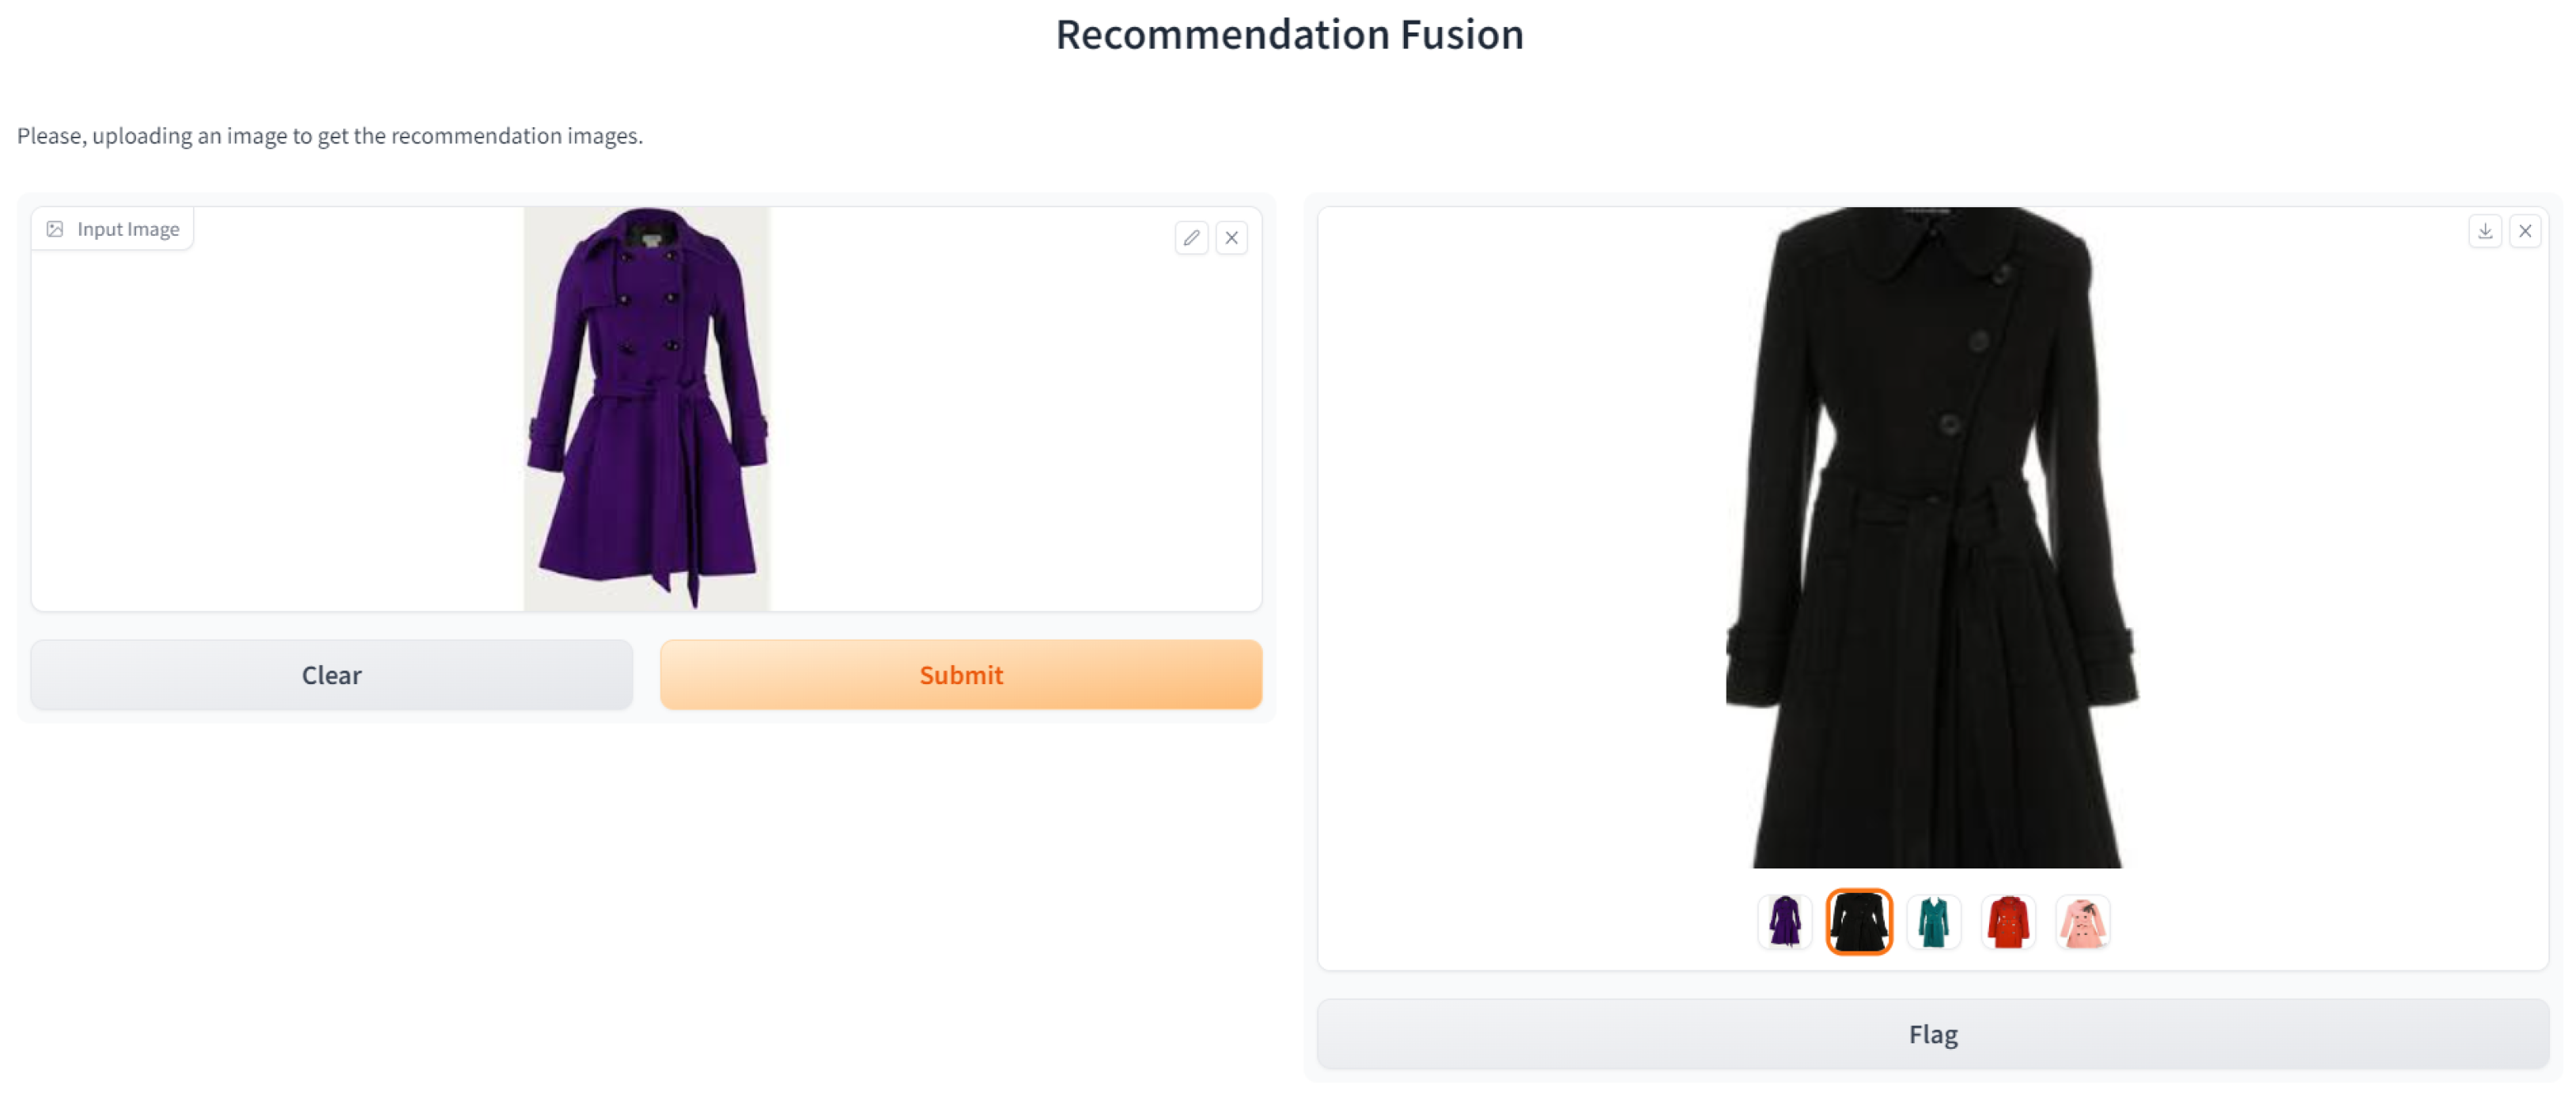Screen dimensions: 2576x1105
Task: Show the teal coat recommendation thumbnail
Action: [x=1934, y=921]
